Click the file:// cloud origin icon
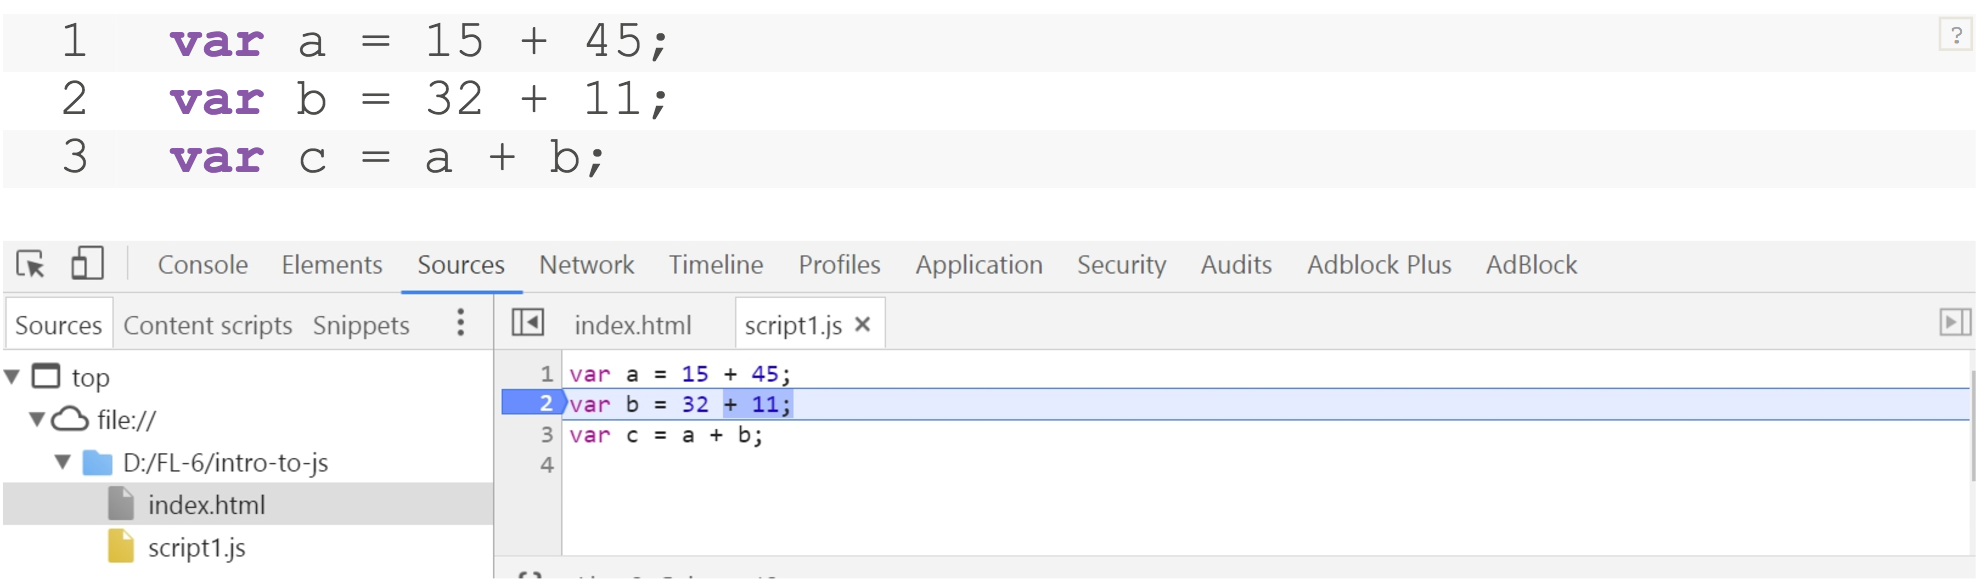 (x=70, y=419)
